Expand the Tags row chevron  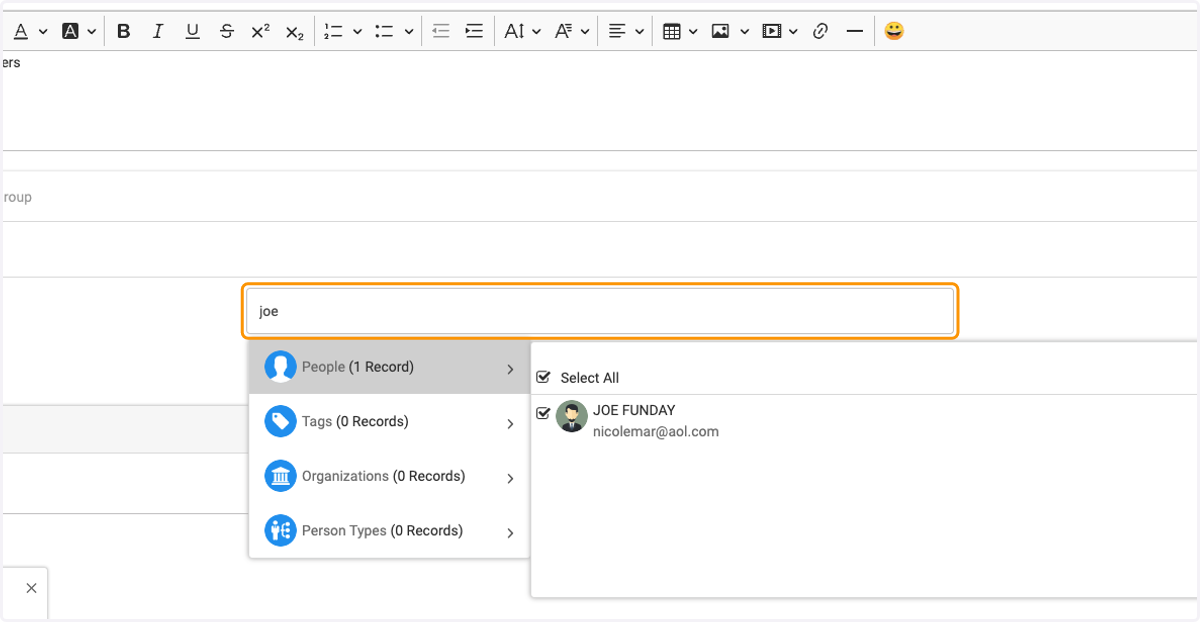tap(510, 424)
